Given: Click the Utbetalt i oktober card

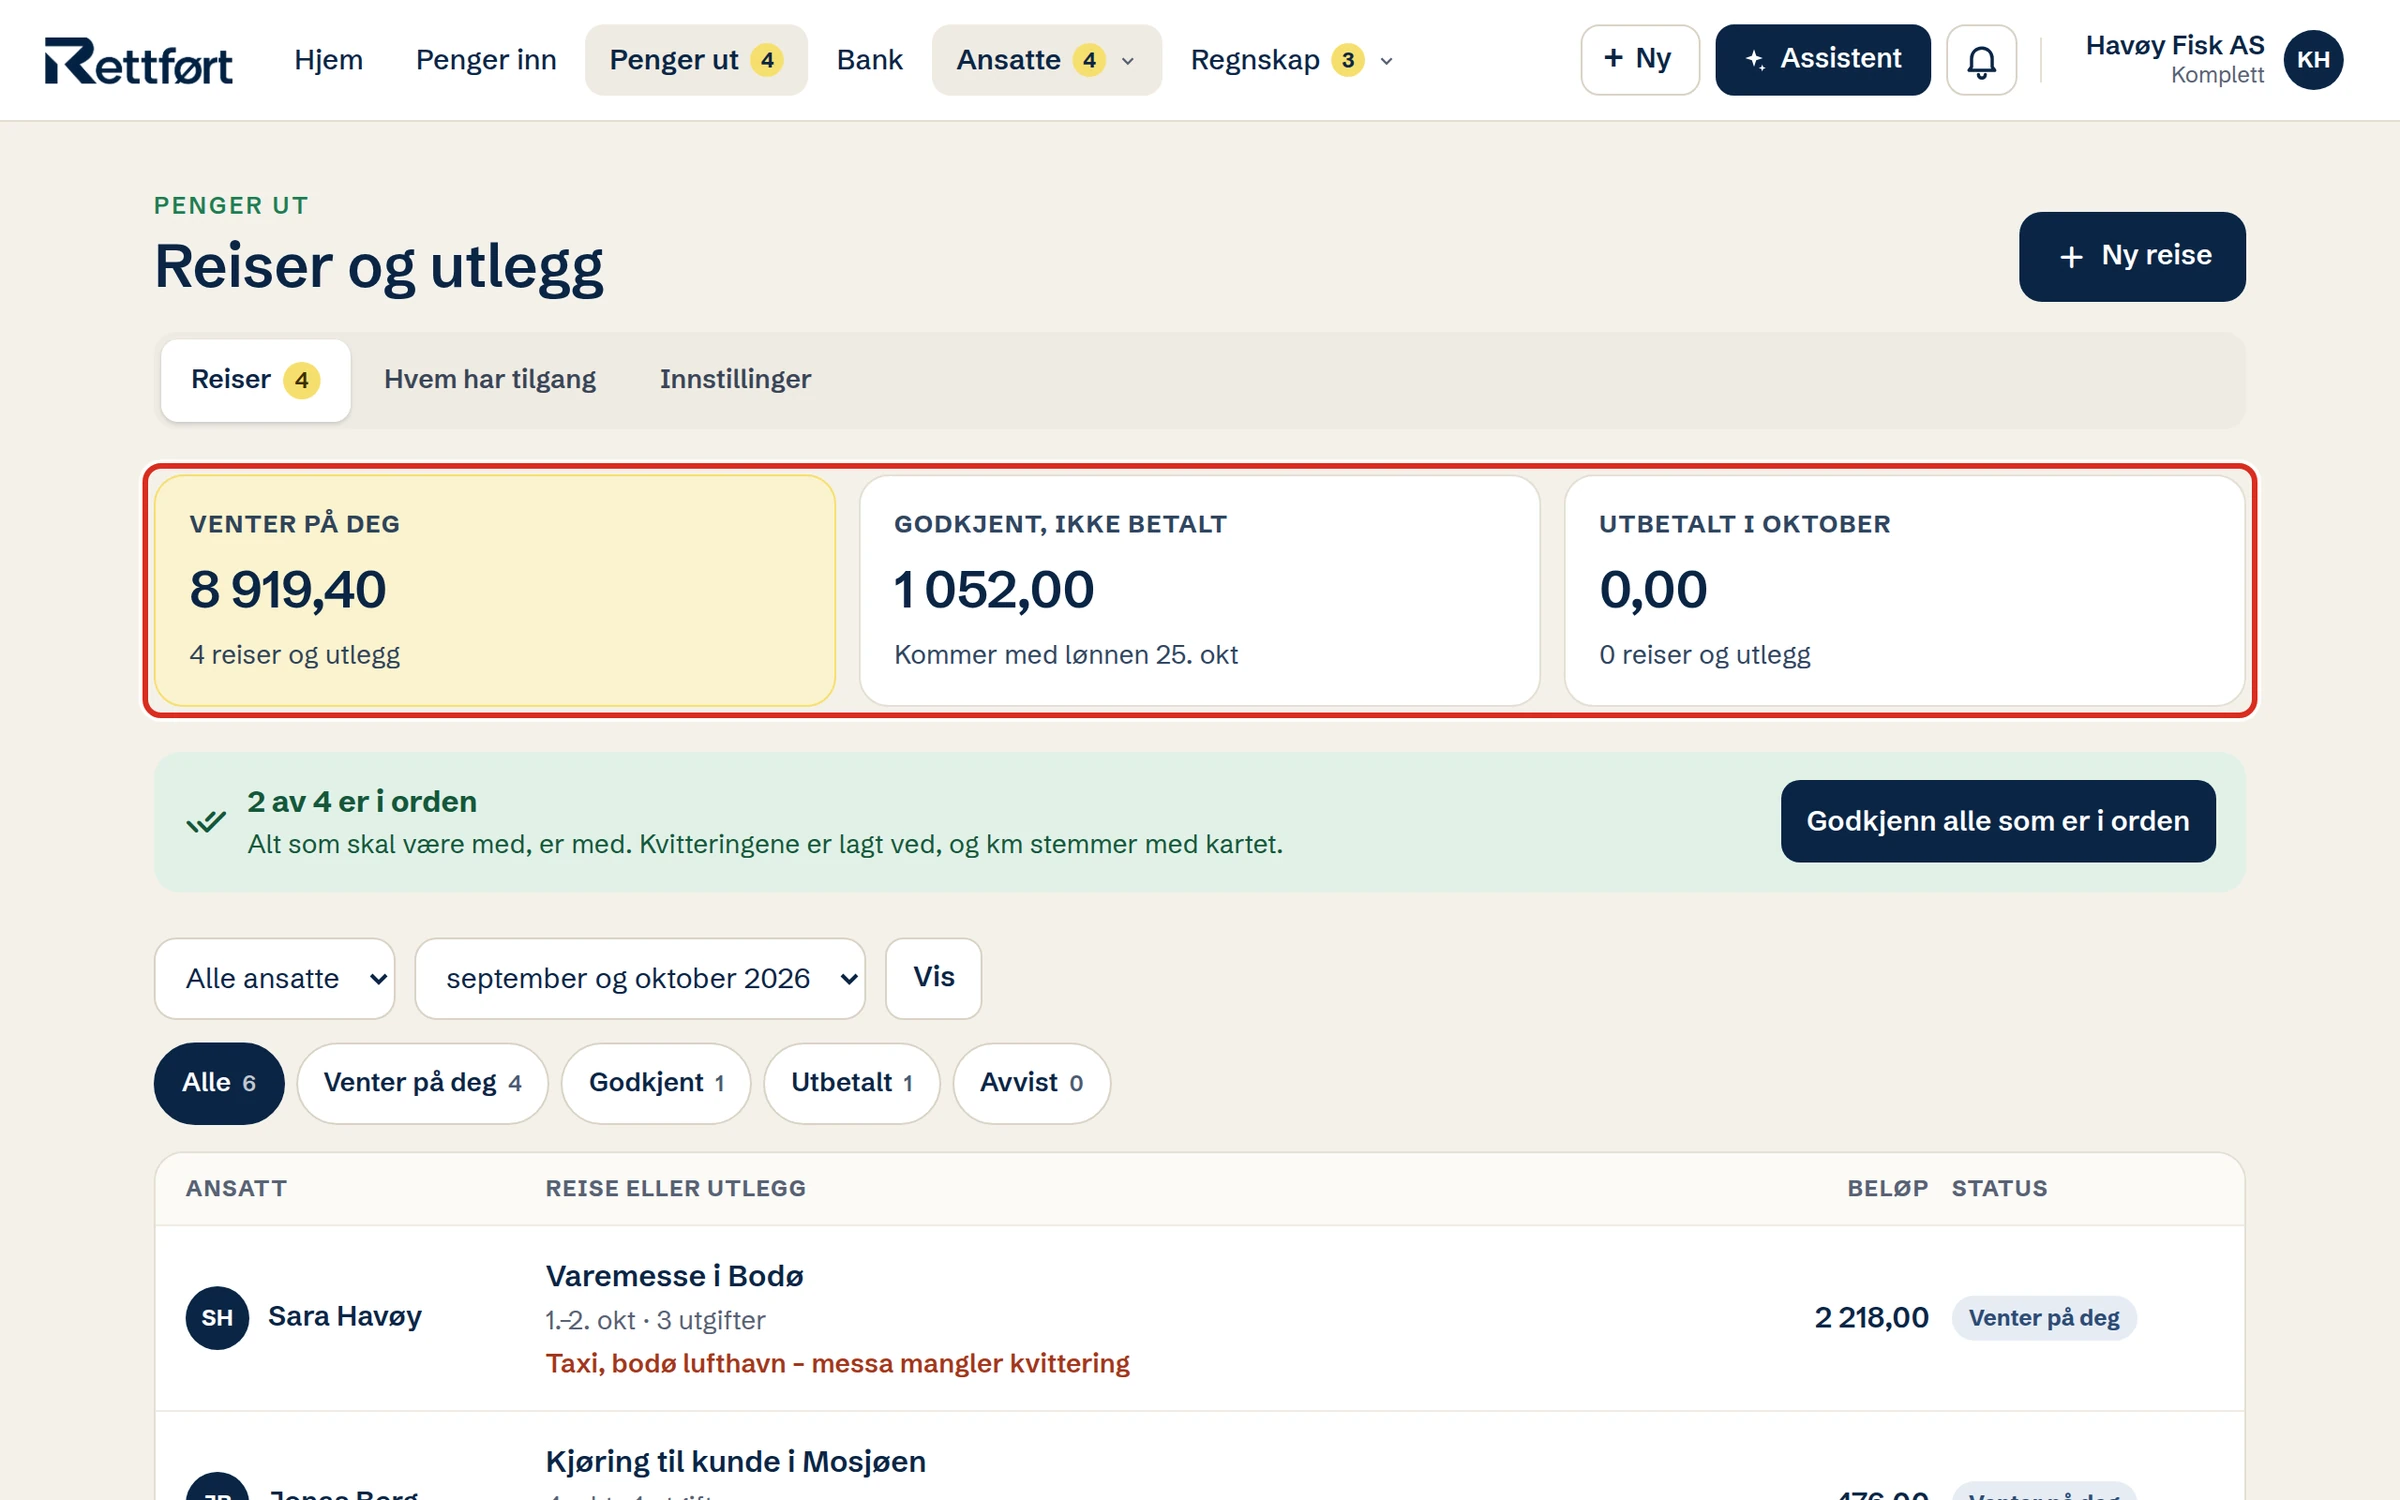Looking at the screenshot, I should click(1905, 590).
